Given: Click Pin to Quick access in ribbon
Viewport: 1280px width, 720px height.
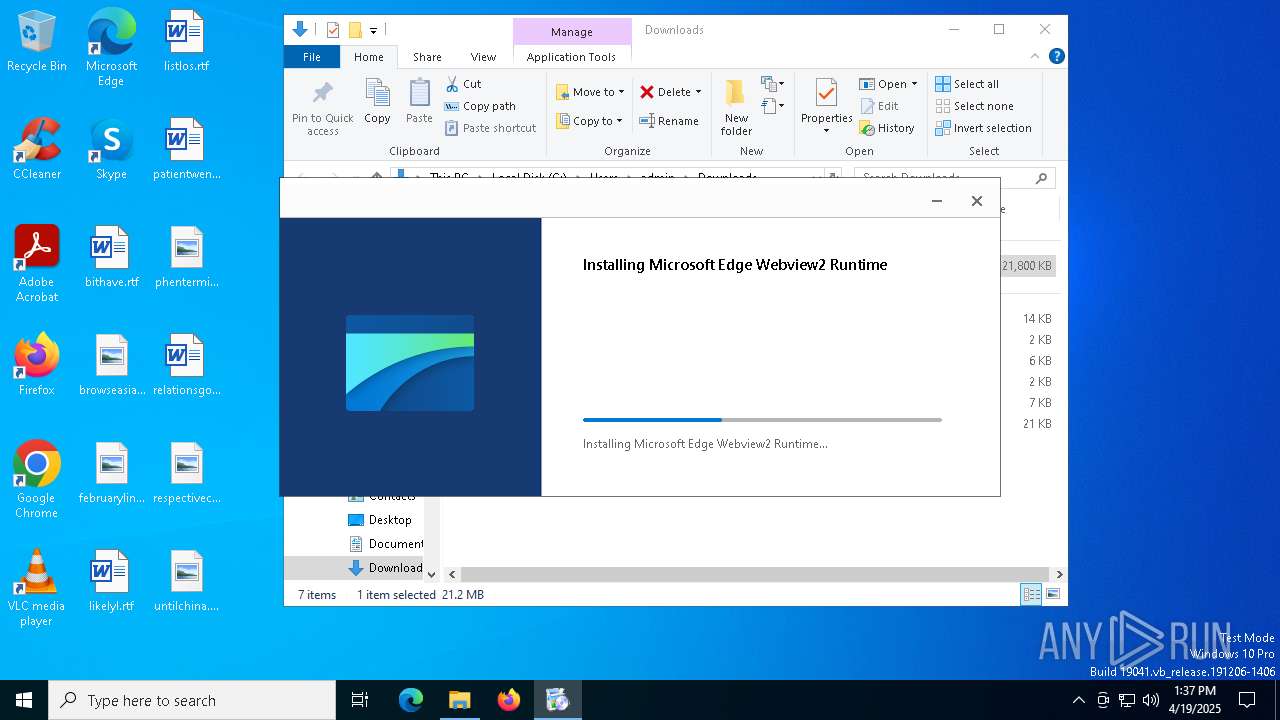Looking at the screenshot, I should [x=322, y=108].
